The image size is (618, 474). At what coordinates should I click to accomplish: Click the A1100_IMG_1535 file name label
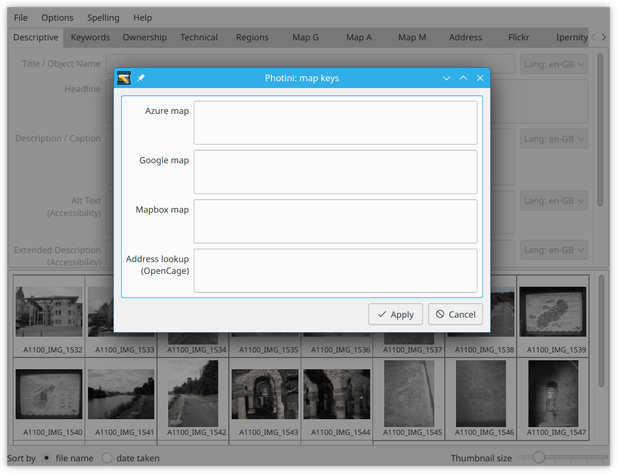[268, 350]
